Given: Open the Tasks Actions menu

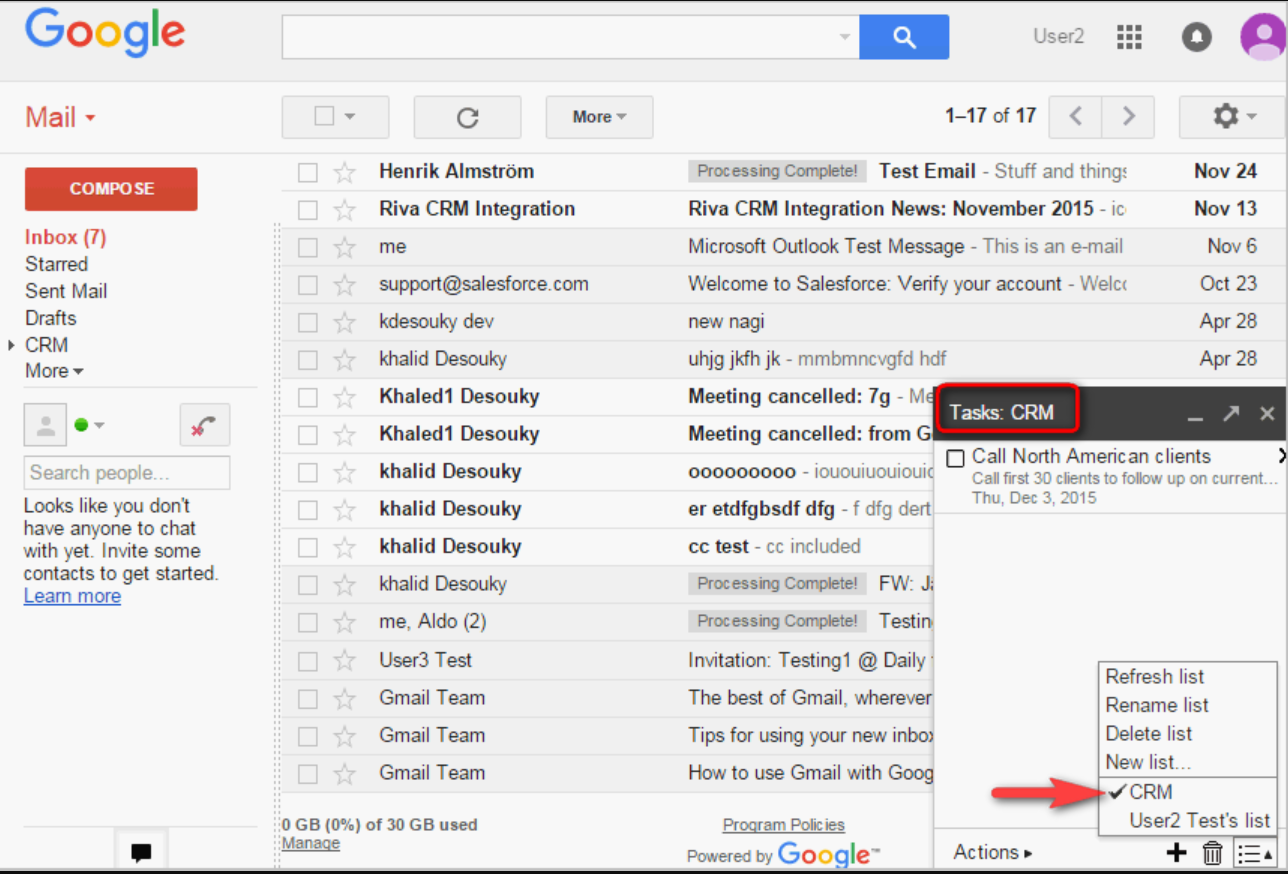Looking at the screenshot, I should coord(992,852).
